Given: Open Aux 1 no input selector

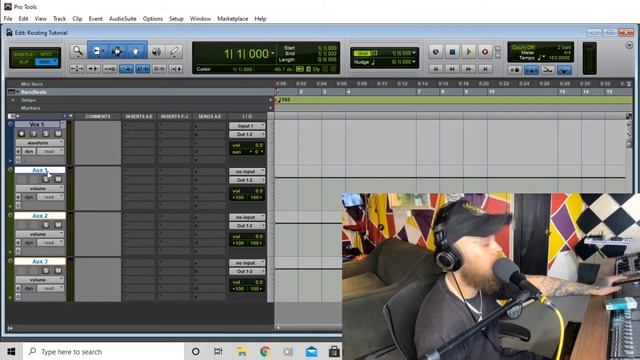Looking at the screenshot, I should (x=247, y=171).
